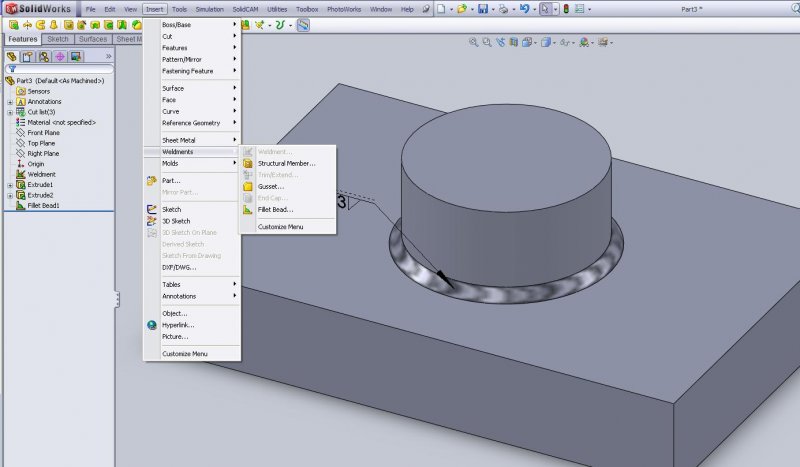Open the Select tool dropdown arrow
This screenshot has width=800, height=467.
pos(555,9)
